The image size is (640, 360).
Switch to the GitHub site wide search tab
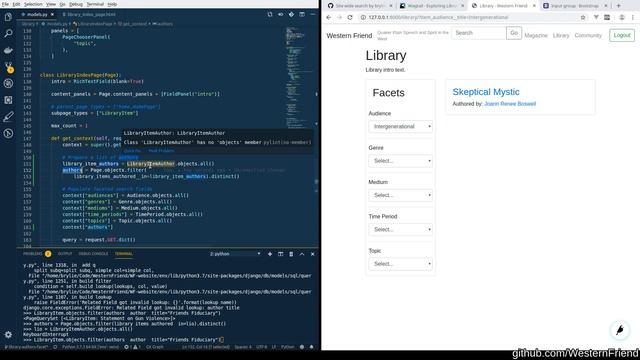click(x=360, y=6)
